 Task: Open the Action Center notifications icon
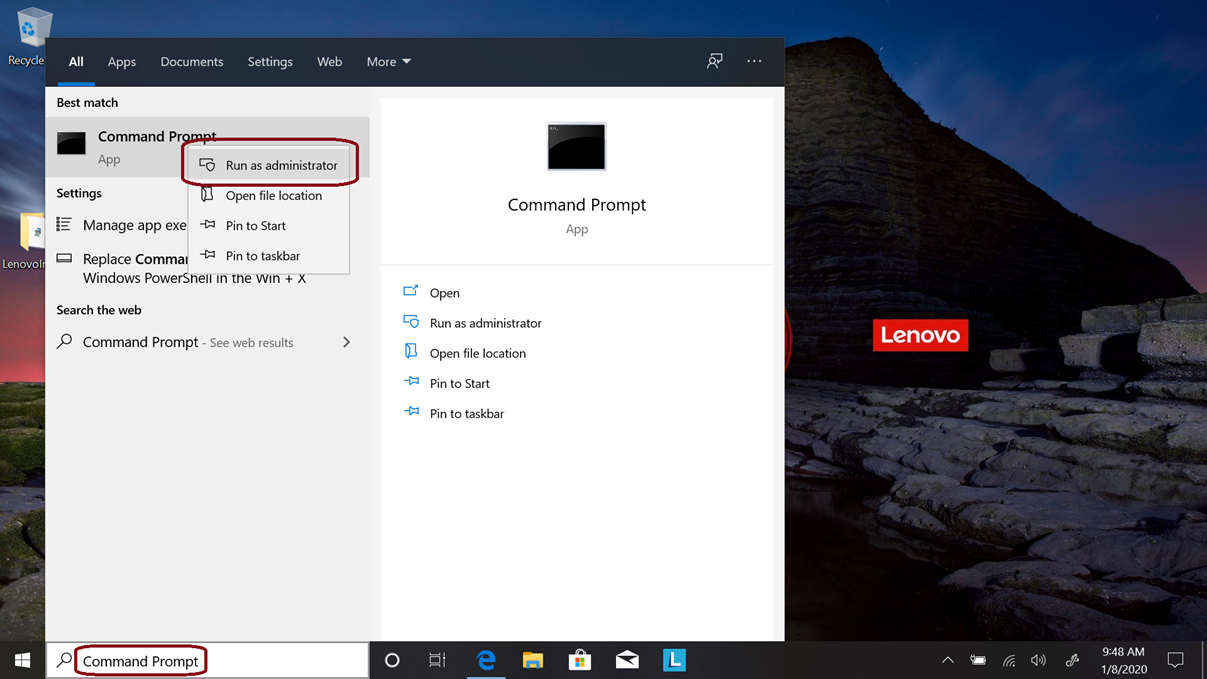click(1176, 660)
